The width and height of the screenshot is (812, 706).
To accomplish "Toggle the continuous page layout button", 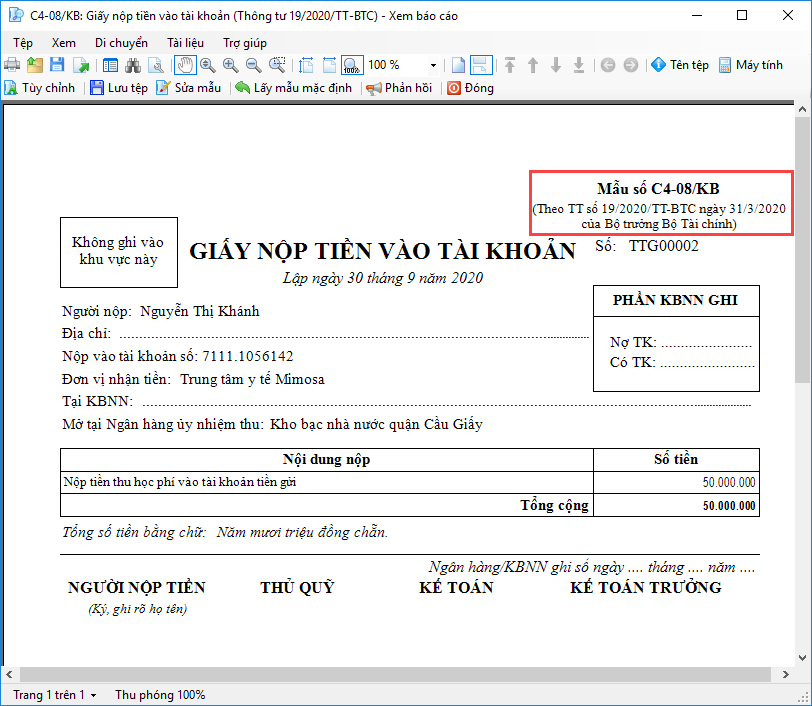I will [480, 65].
